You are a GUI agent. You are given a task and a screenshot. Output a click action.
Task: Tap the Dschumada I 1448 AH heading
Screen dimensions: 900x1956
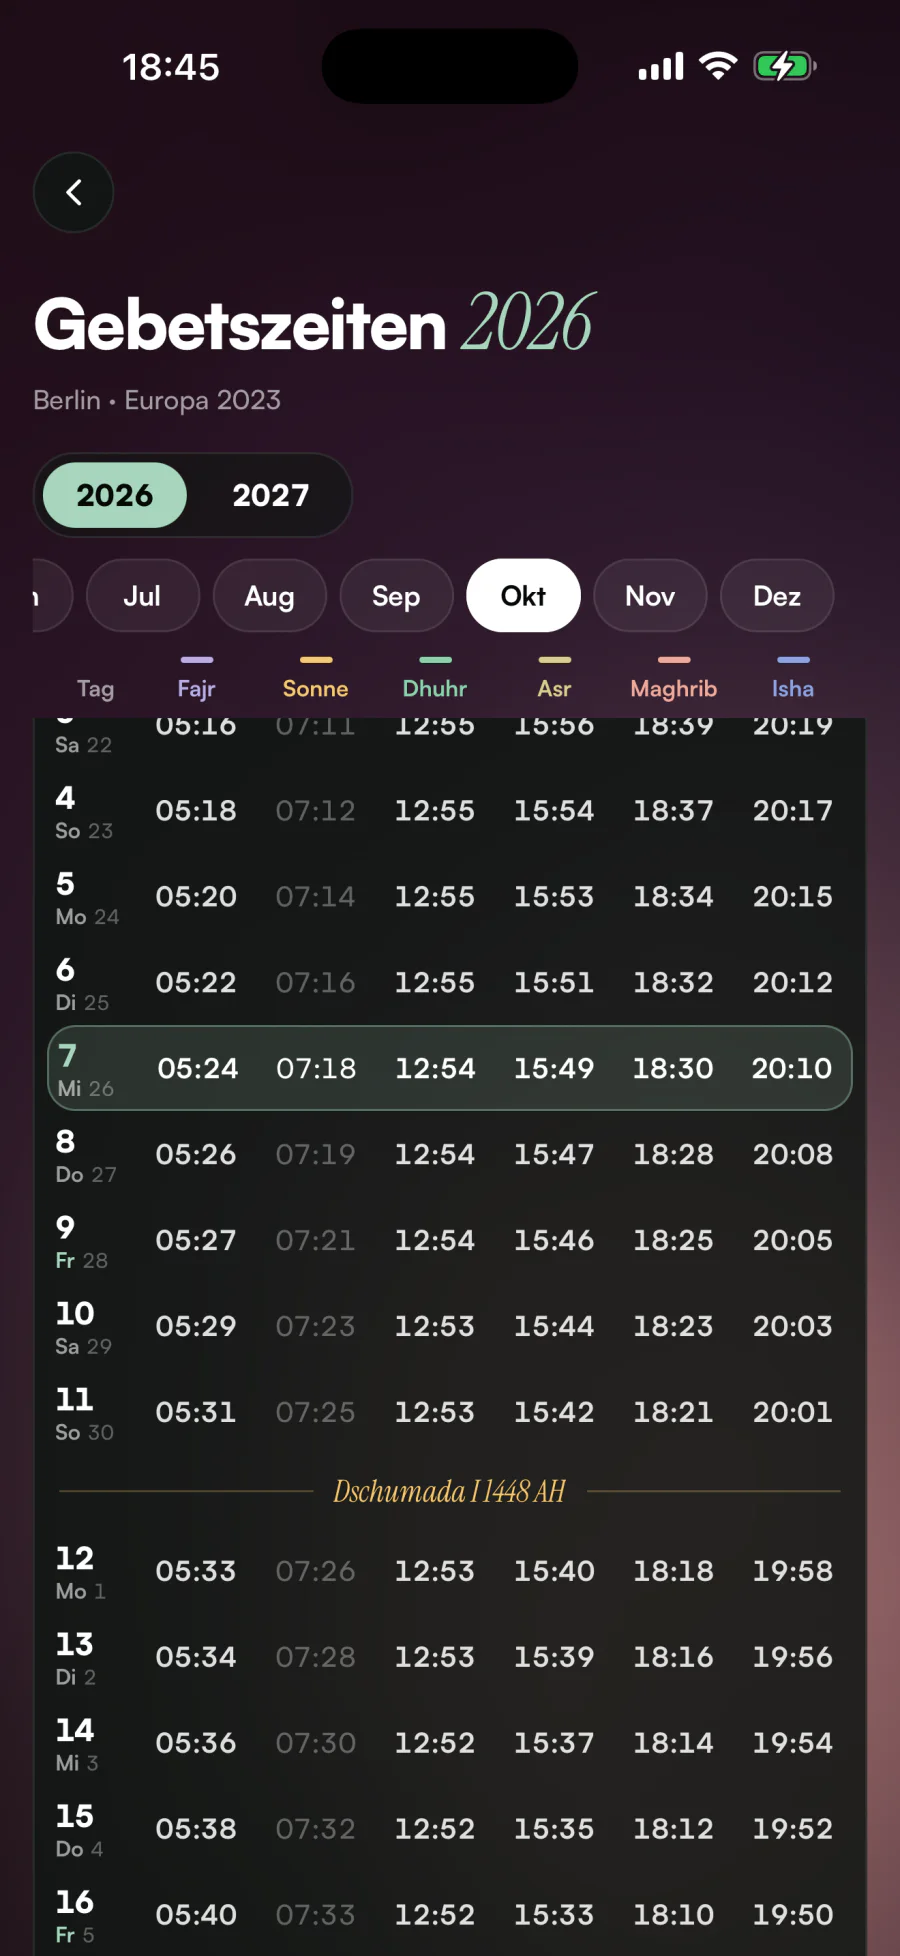450,1491
